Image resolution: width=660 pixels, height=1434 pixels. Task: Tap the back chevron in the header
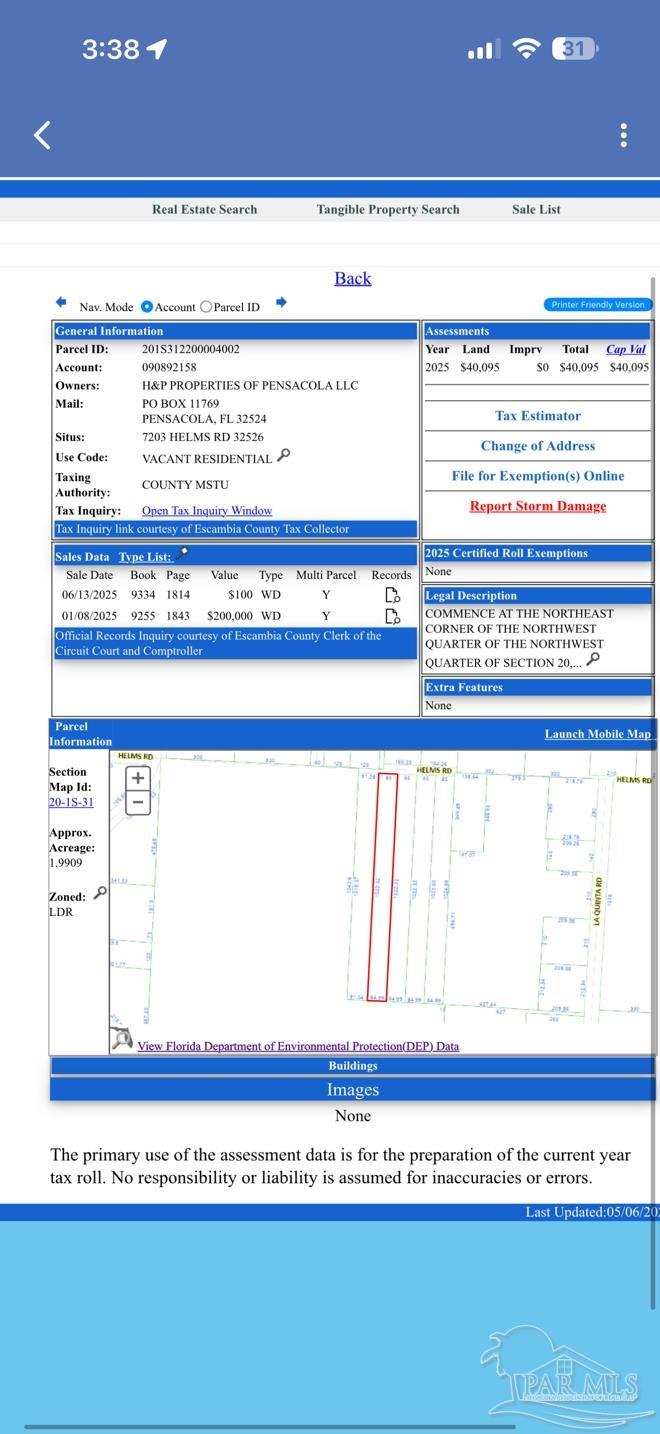pyautogui.click(x=42, y=135)
